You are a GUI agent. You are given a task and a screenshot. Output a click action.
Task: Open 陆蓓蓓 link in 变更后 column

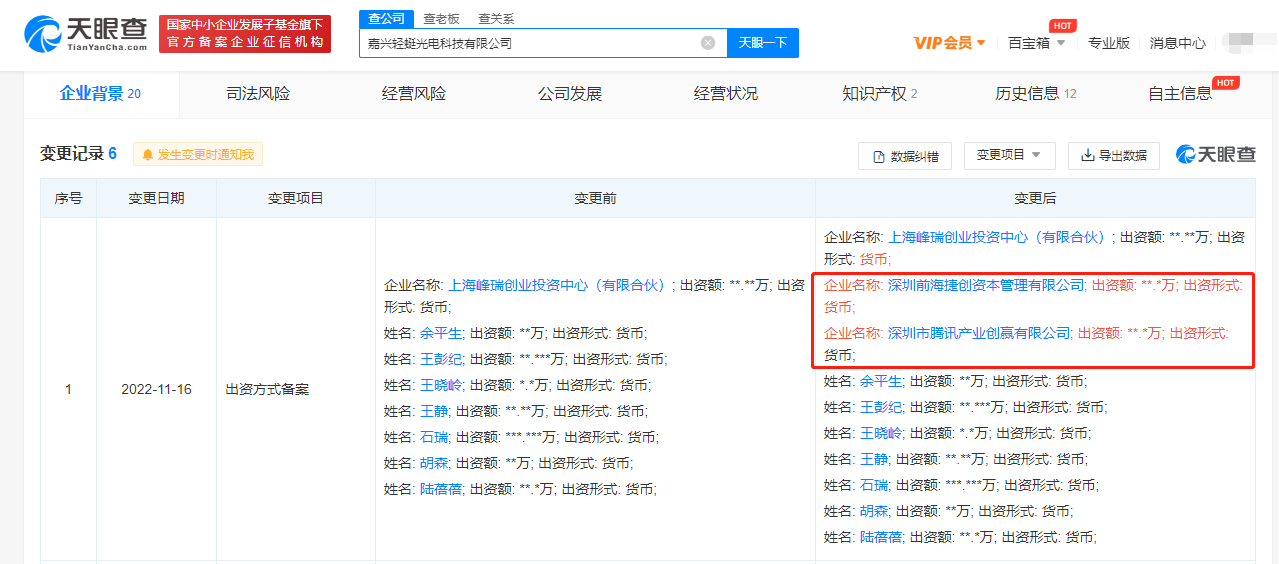pos(881,537)
